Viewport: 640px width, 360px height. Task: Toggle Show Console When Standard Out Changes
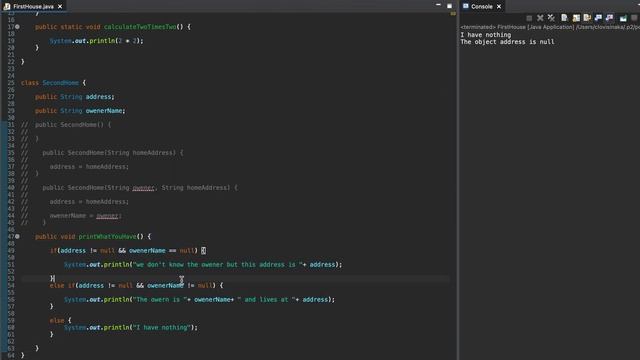pyautogui.click(x=598, y=18)
